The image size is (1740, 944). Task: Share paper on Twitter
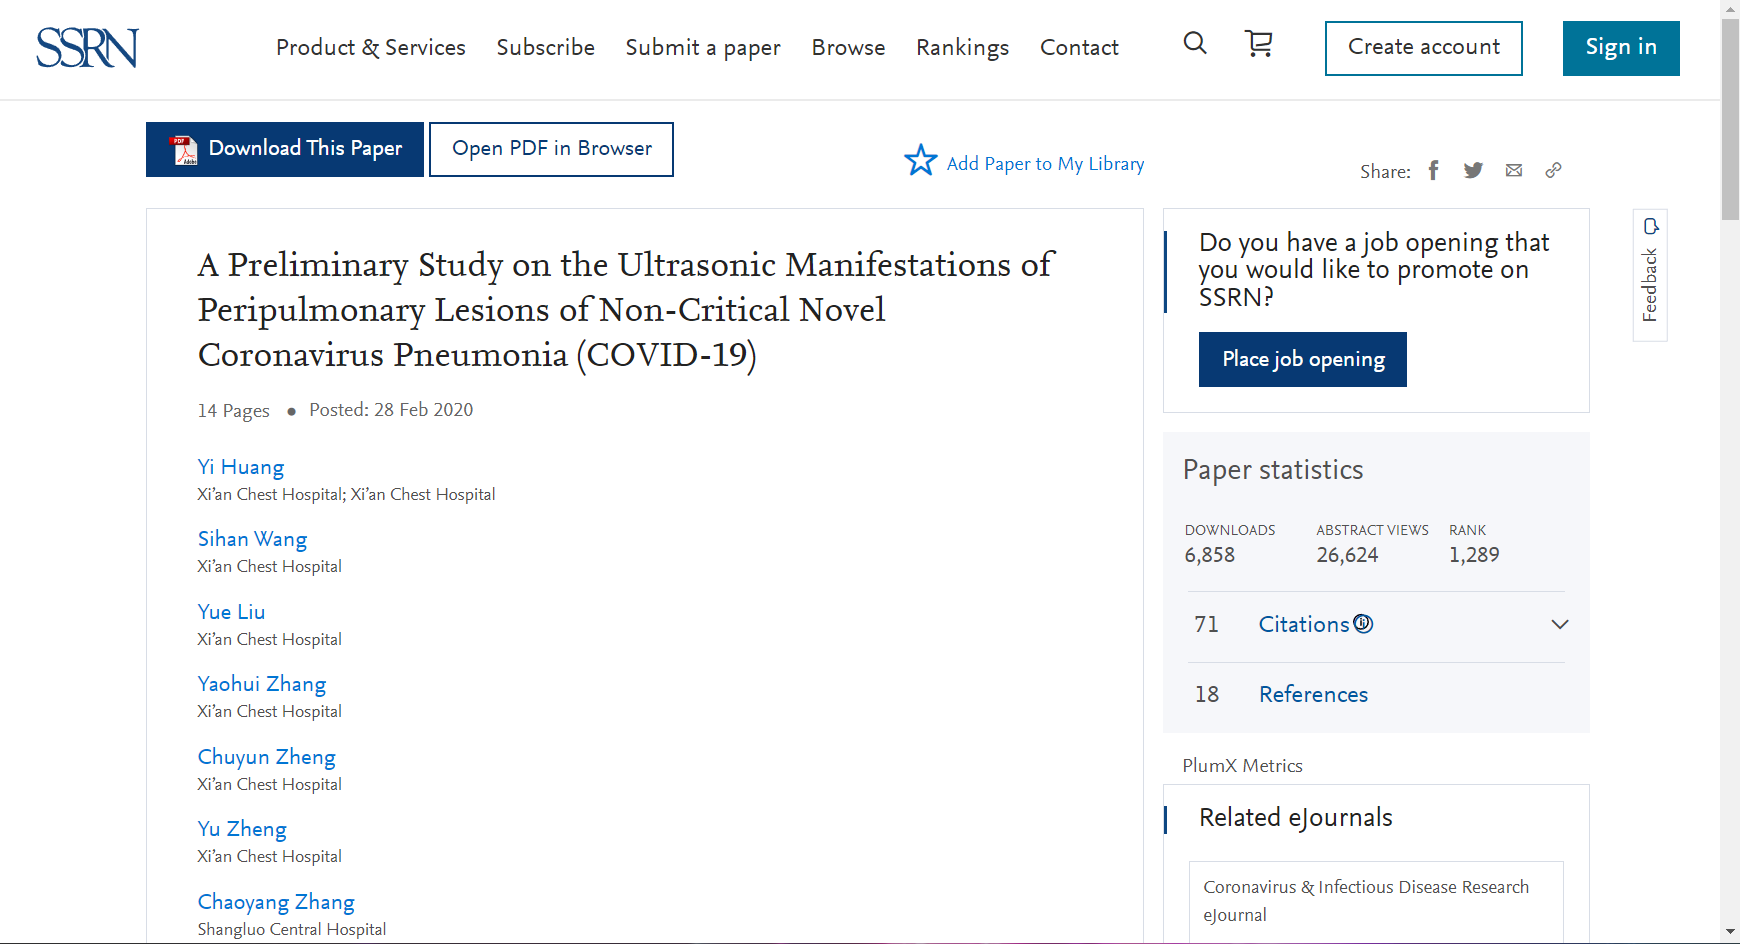pos(1473,170)
